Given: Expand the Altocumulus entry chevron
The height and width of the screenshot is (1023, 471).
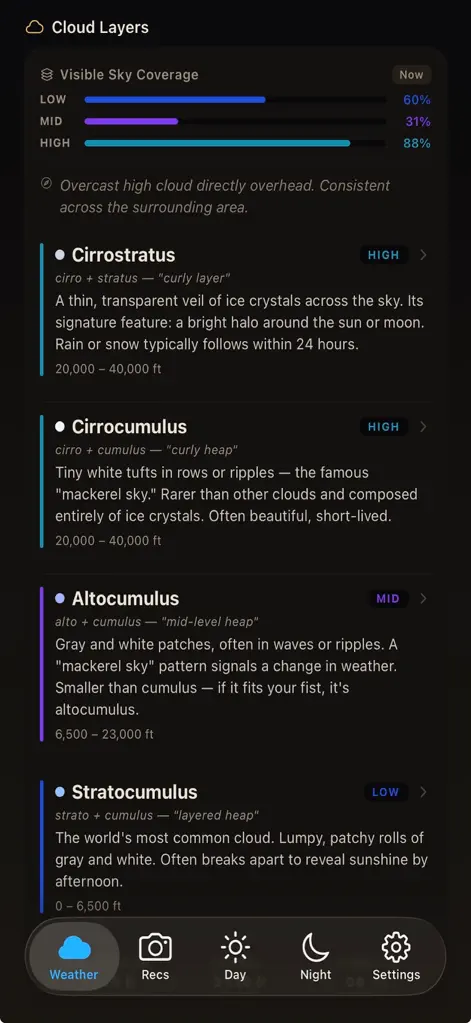Looking at the screenshot, I should pyautogui.click(x=423, y=598).
